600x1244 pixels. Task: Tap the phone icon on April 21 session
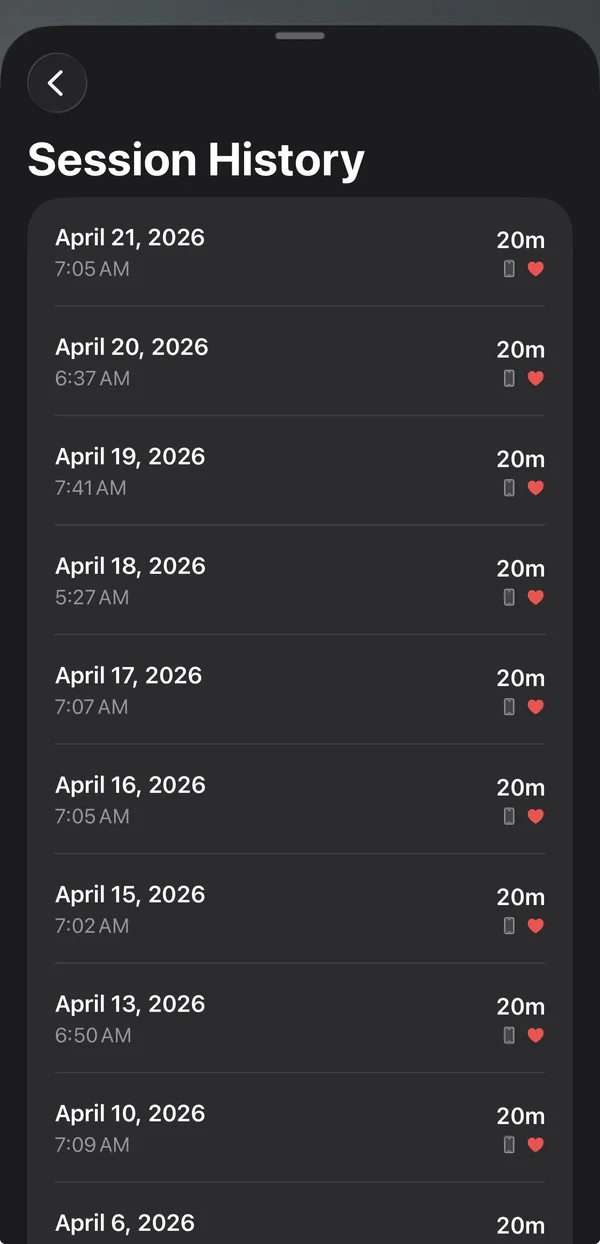[510, 268]
